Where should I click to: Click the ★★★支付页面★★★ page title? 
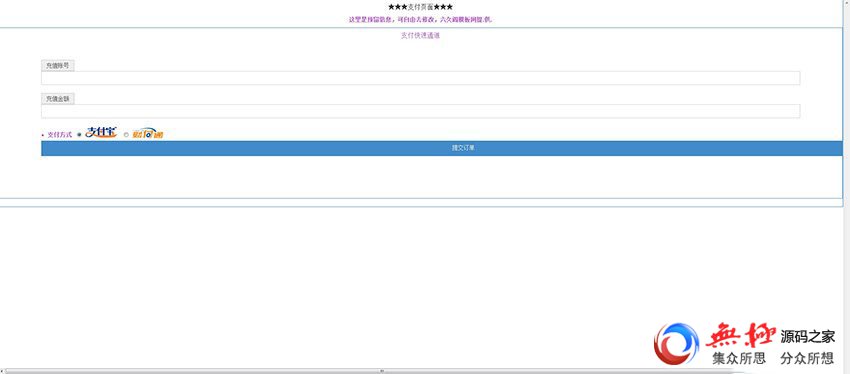421,7
